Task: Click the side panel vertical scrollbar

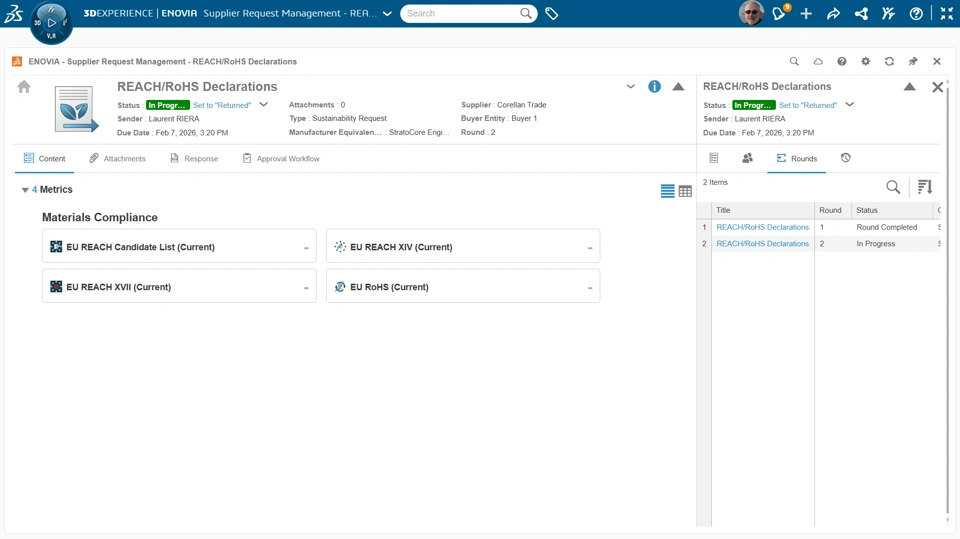Action: pyautogui.click(x=948, y=300)
